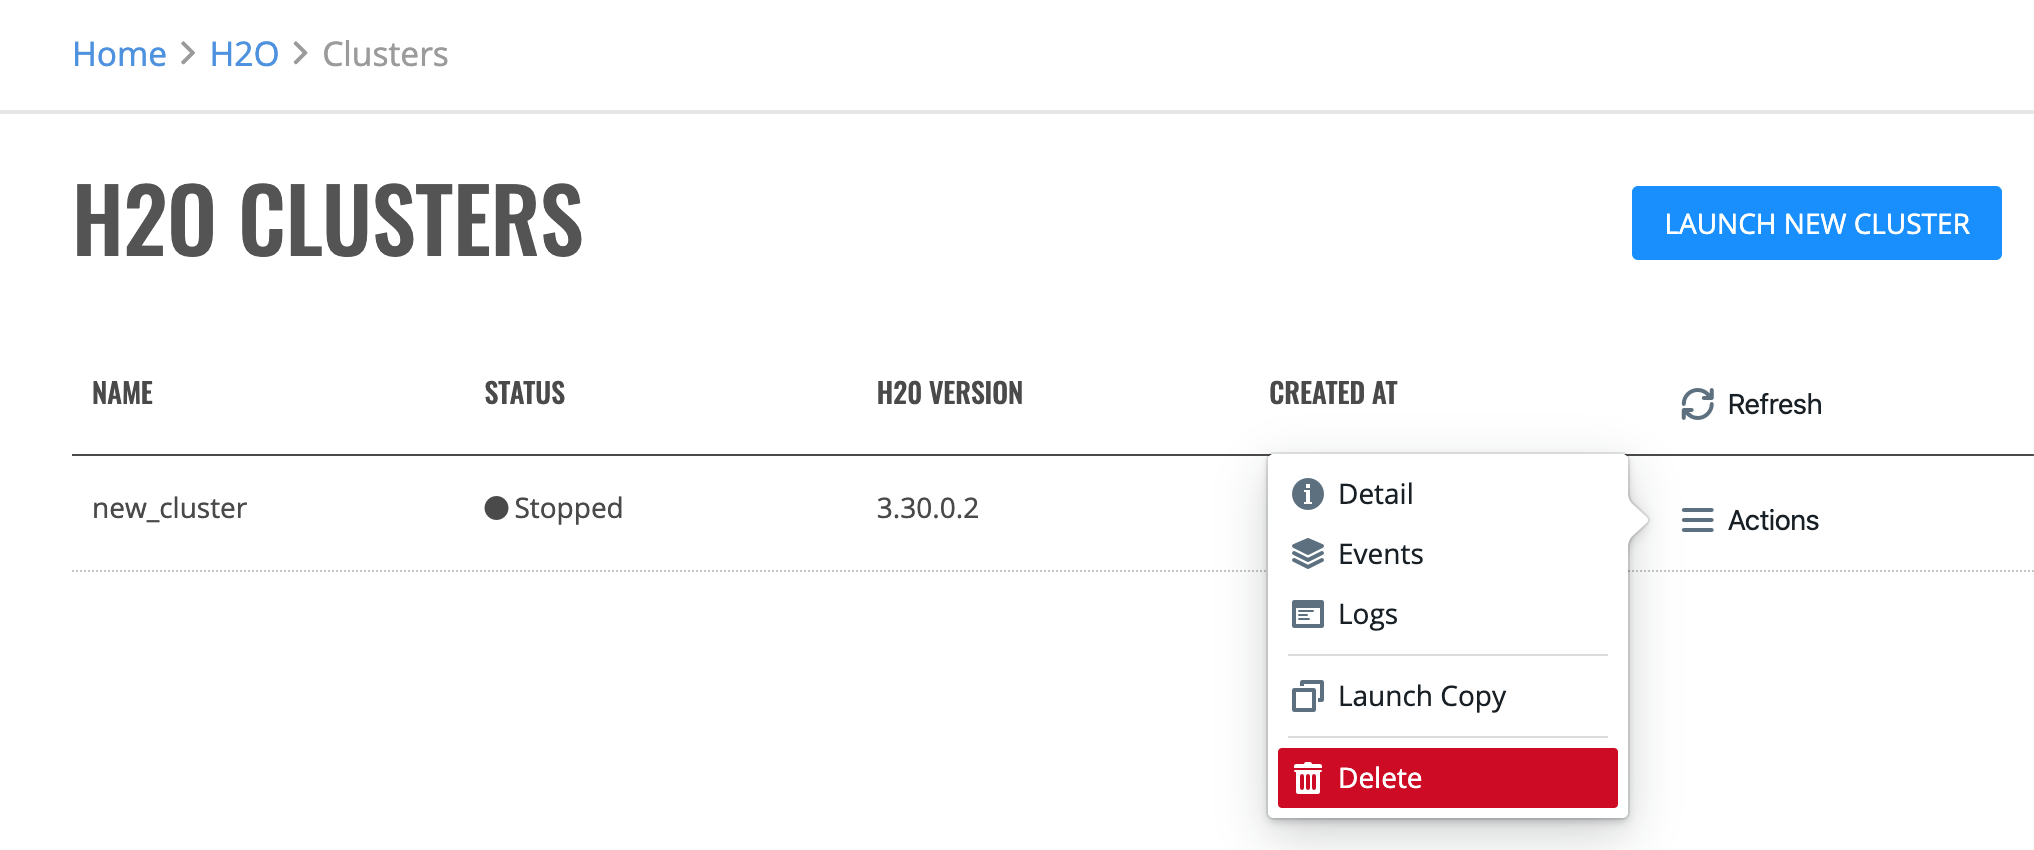Click the Actions hamburger menu icon
The width and height of the screenshot is (2034, 850).
(1697, 520)
